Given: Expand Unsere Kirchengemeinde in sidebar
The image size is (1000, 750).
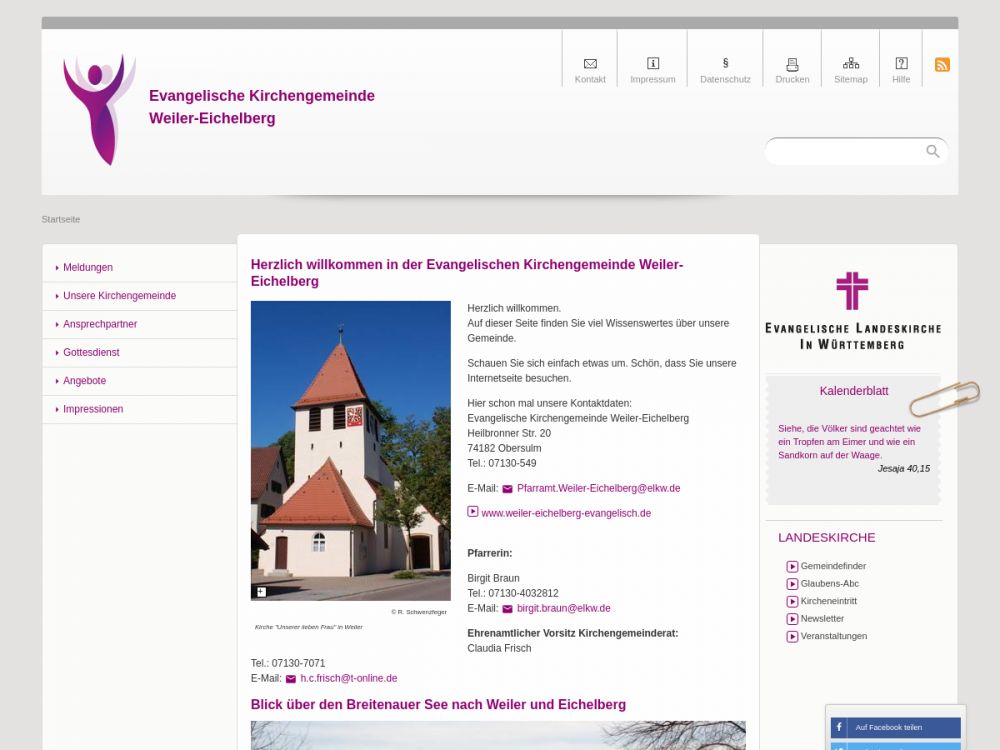Looking at the screenshot, I should (119, 296).
